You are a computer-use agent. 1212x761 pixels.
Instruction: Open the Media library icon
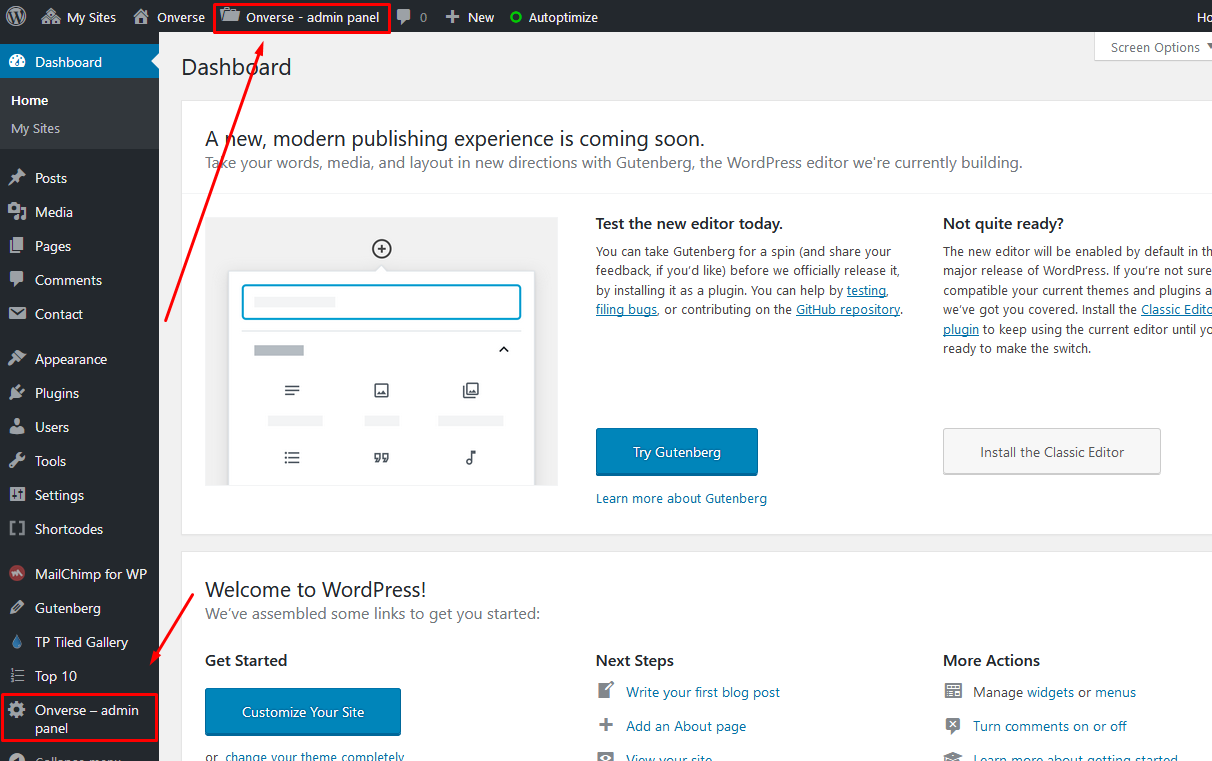[17, 212]
